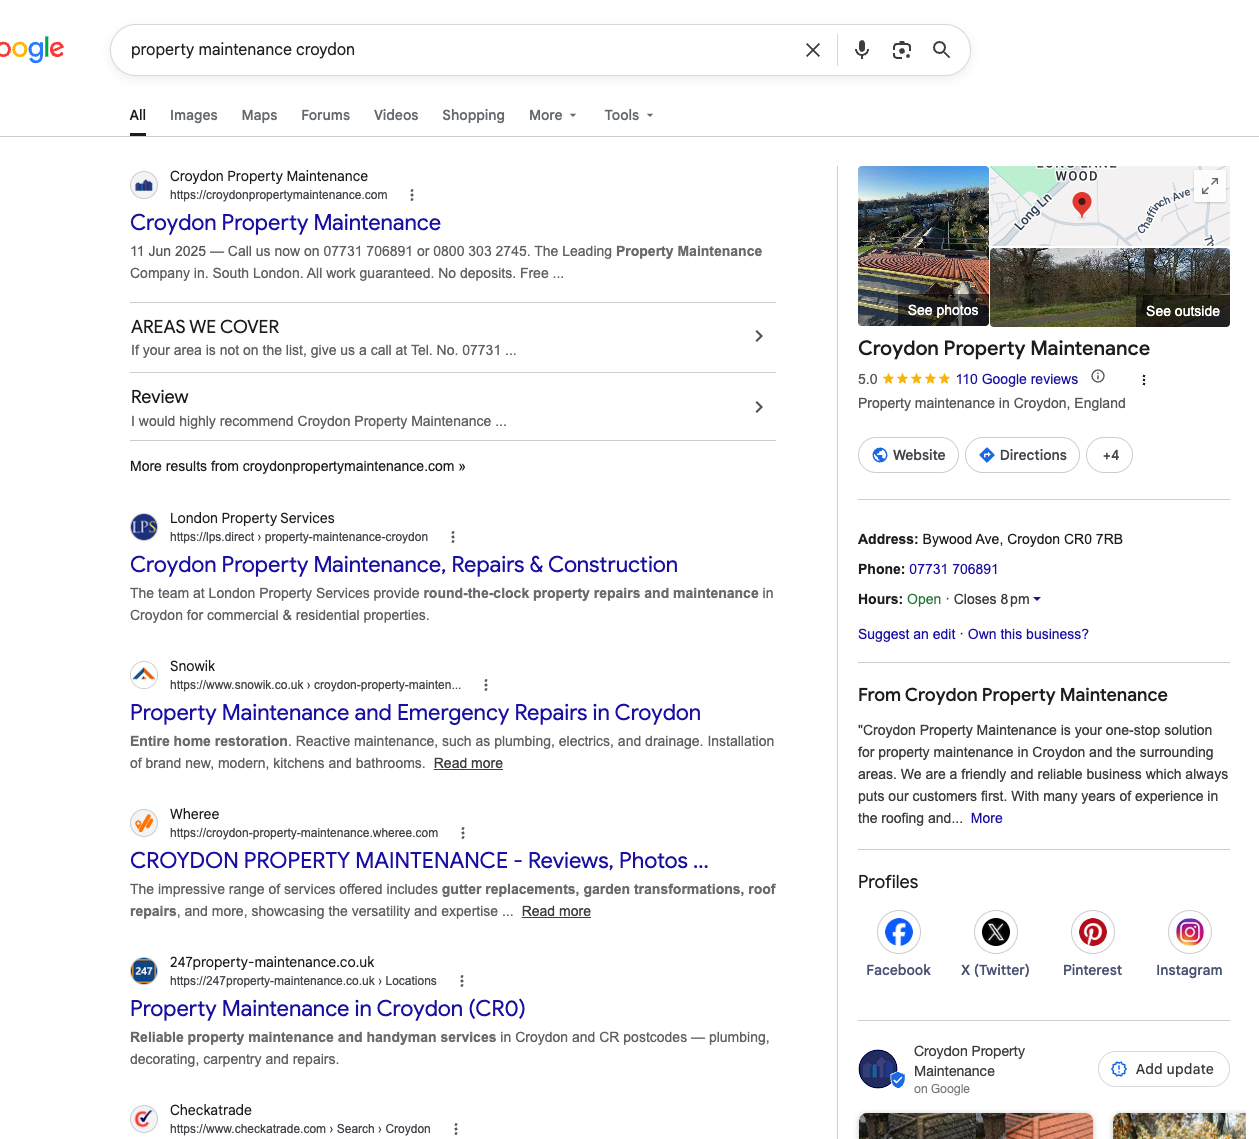Open 'Croydon Property Maintenance, Repairs & Construction' result
This screenshot has width=1259, height=1139.
pos(404,564)
